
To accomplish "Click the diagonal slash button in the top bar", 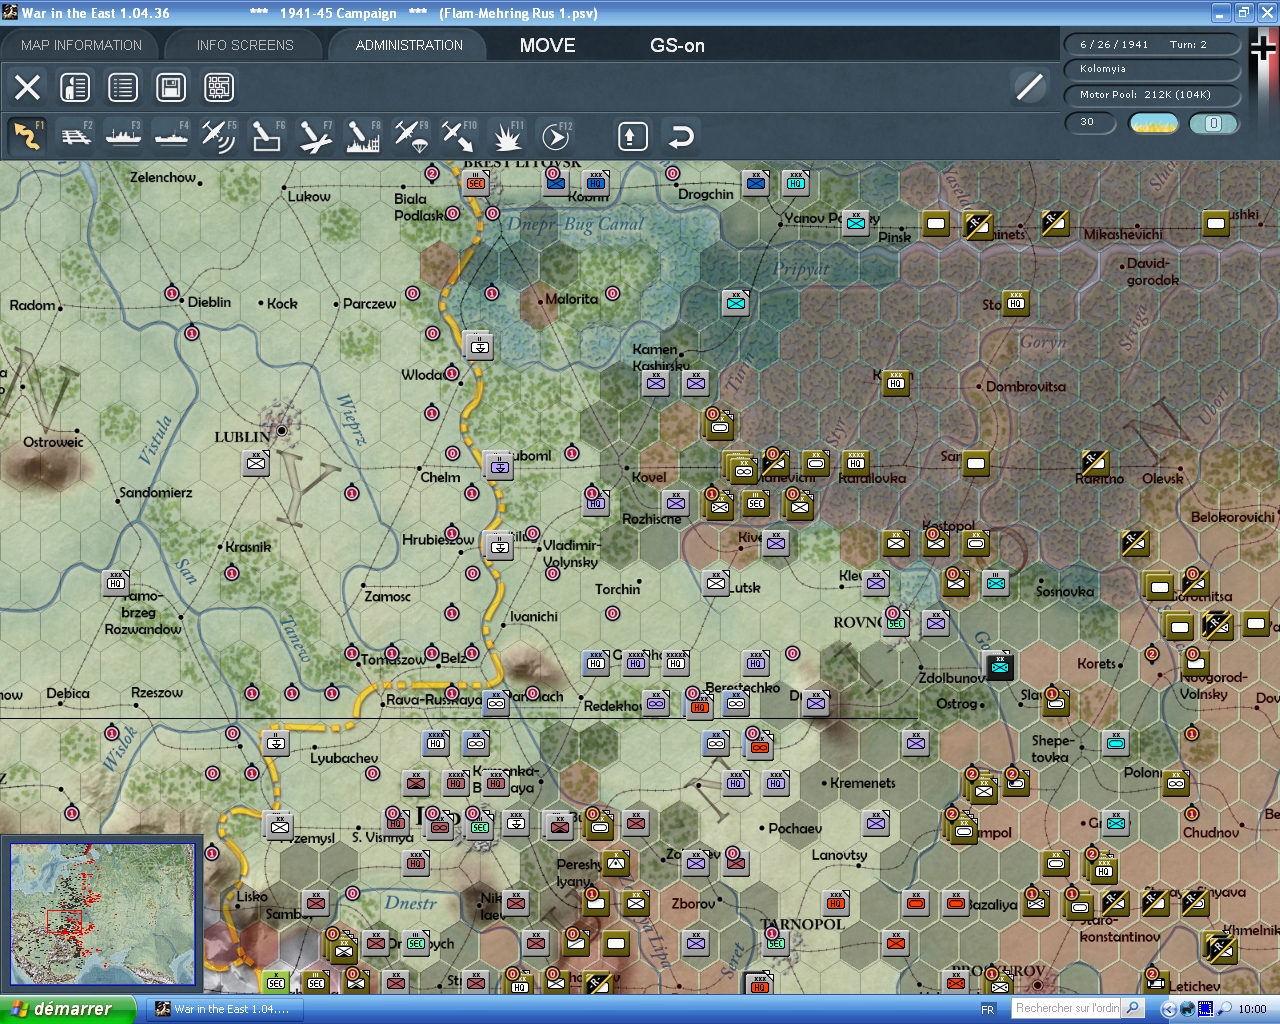I will pos(1029,87).
